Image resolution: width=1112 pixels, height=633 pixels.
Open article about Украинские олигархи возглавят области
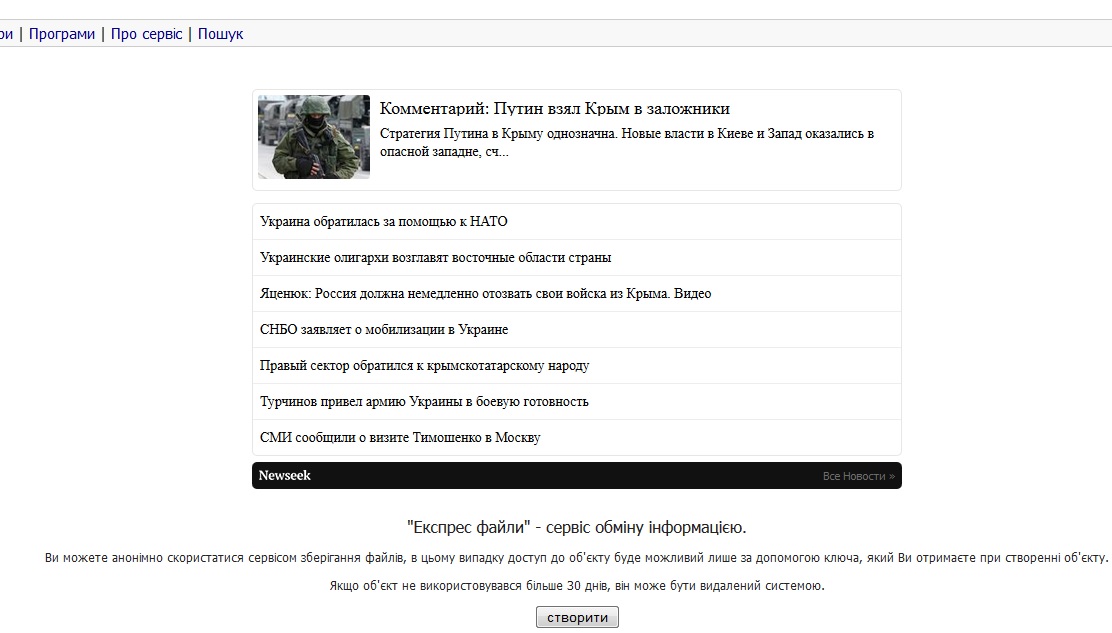[x=435, y=258]
